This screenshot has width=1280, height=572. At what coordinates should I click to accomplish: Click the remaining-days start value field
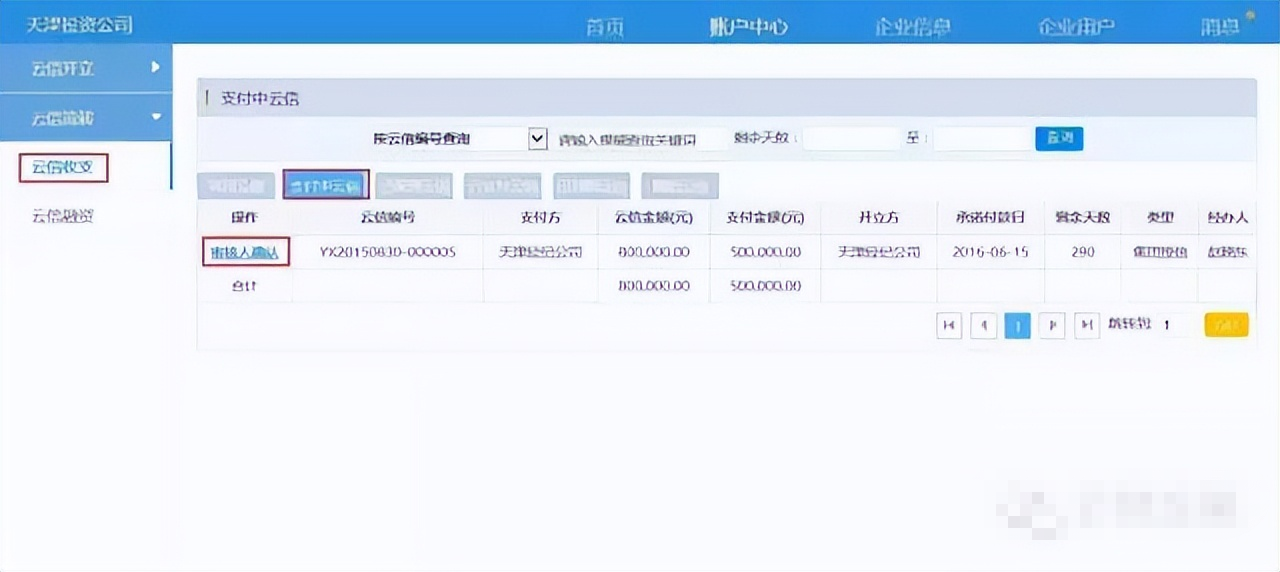pos(849,139)
